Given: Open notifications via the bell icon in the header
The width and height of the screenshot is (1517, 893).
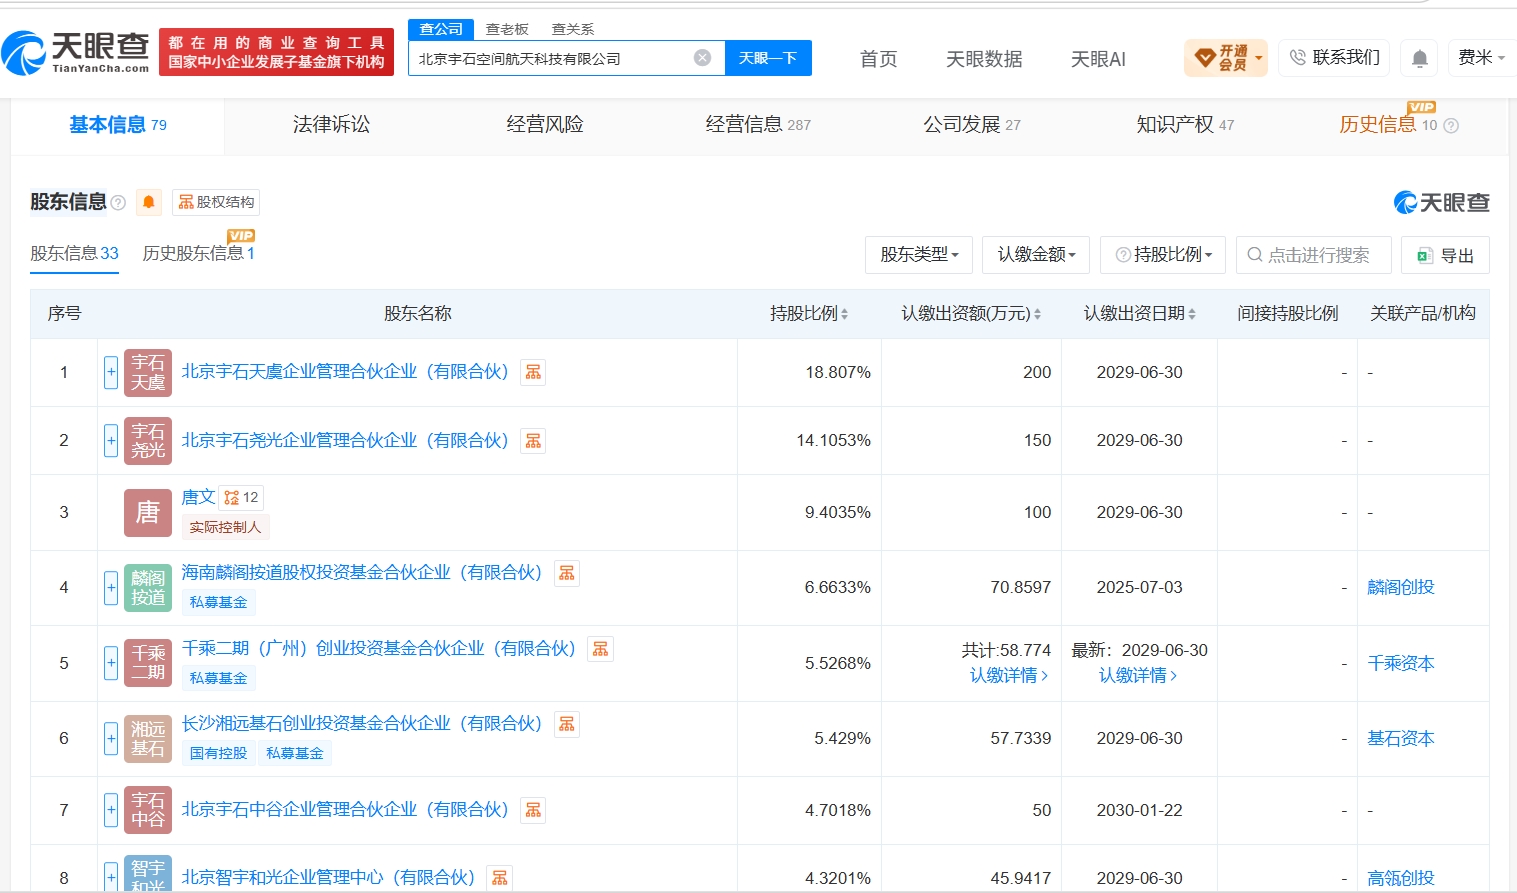Looking at the screenshot, I should pos(1419,58).
